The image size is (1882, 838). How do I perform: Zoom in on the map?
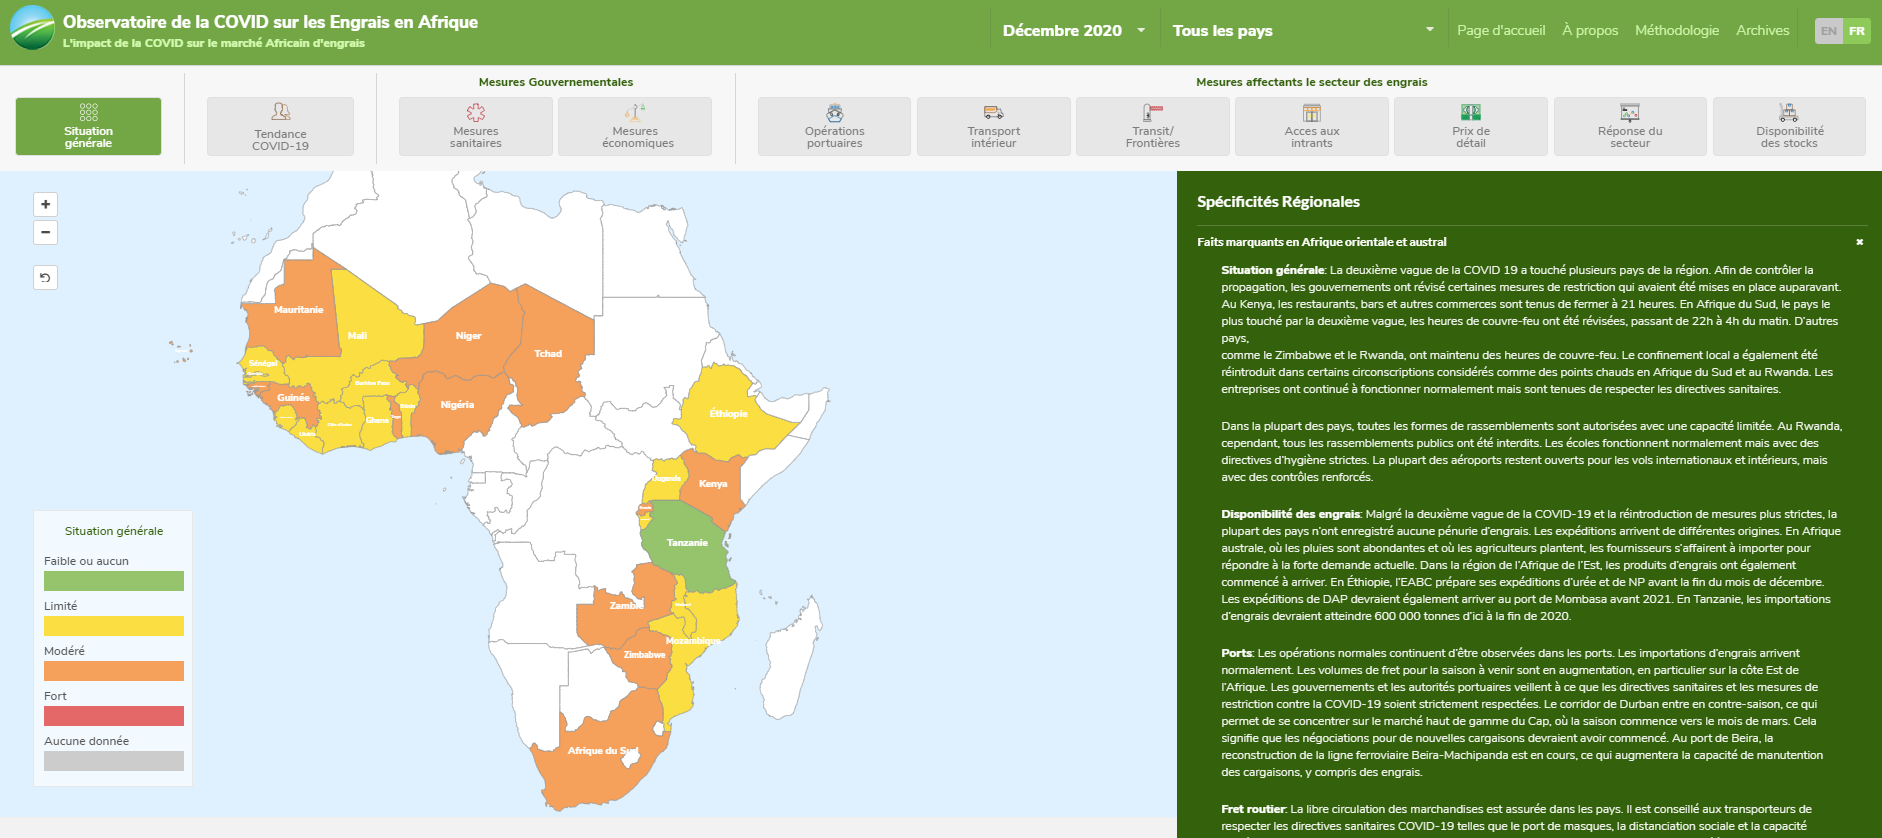coord(45,205)
